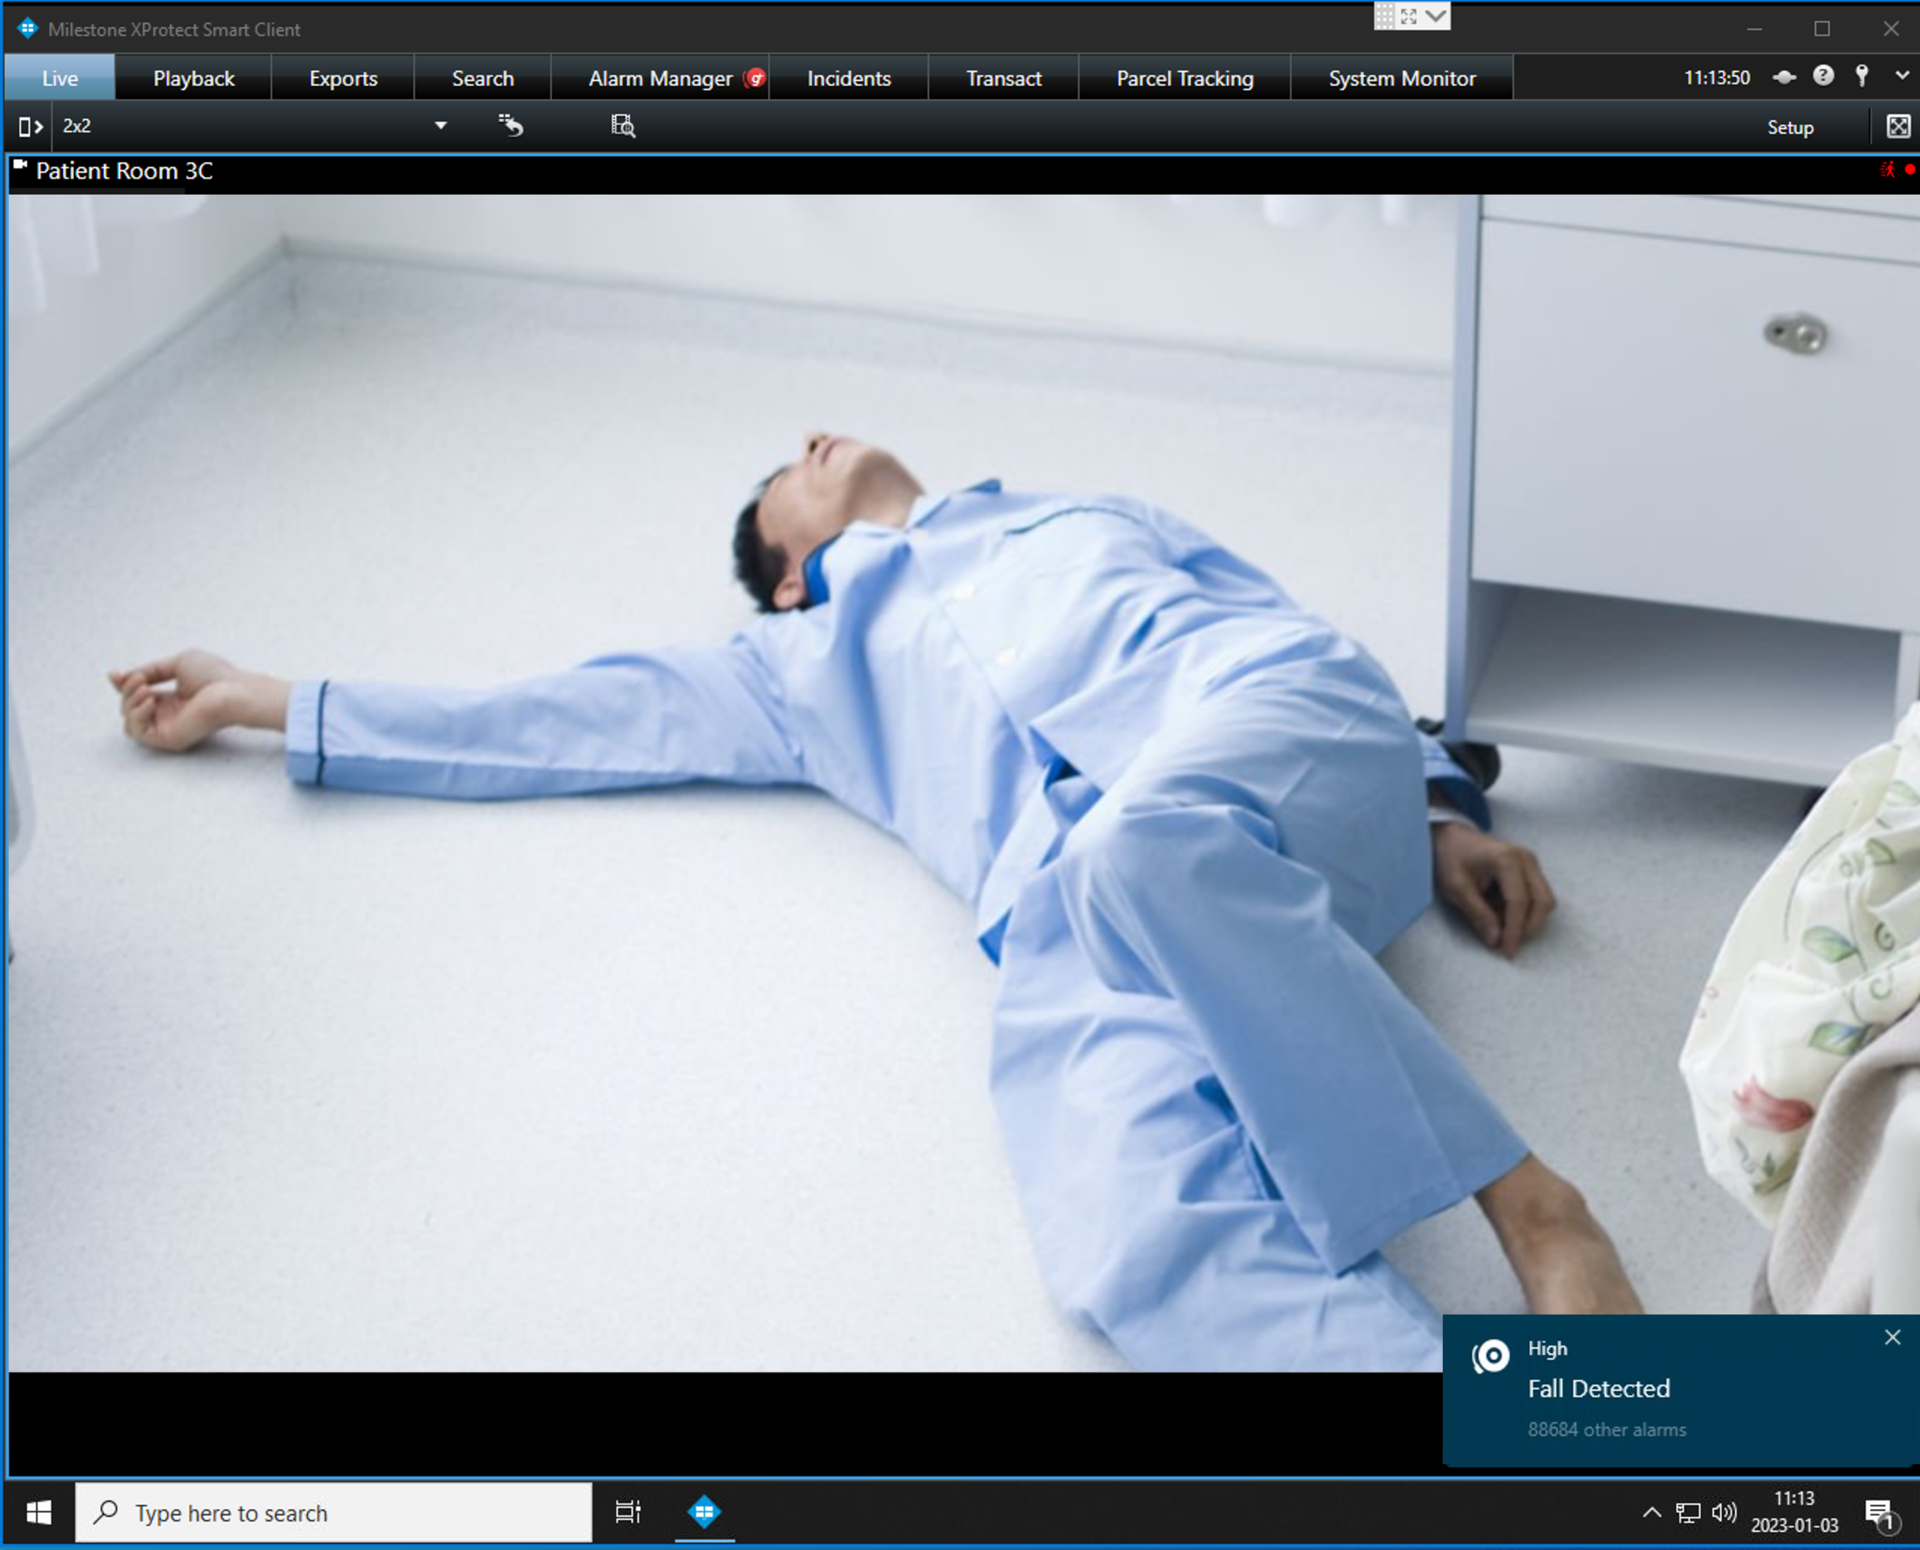The width and height of the screenshot is (1920, 1550).
Task: Switch to the Playback tab
Action: [x=193, y=78]
